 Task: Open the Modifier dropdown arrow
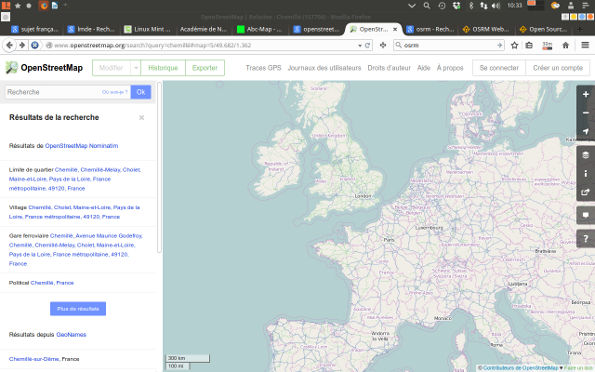tap(135, 68)
